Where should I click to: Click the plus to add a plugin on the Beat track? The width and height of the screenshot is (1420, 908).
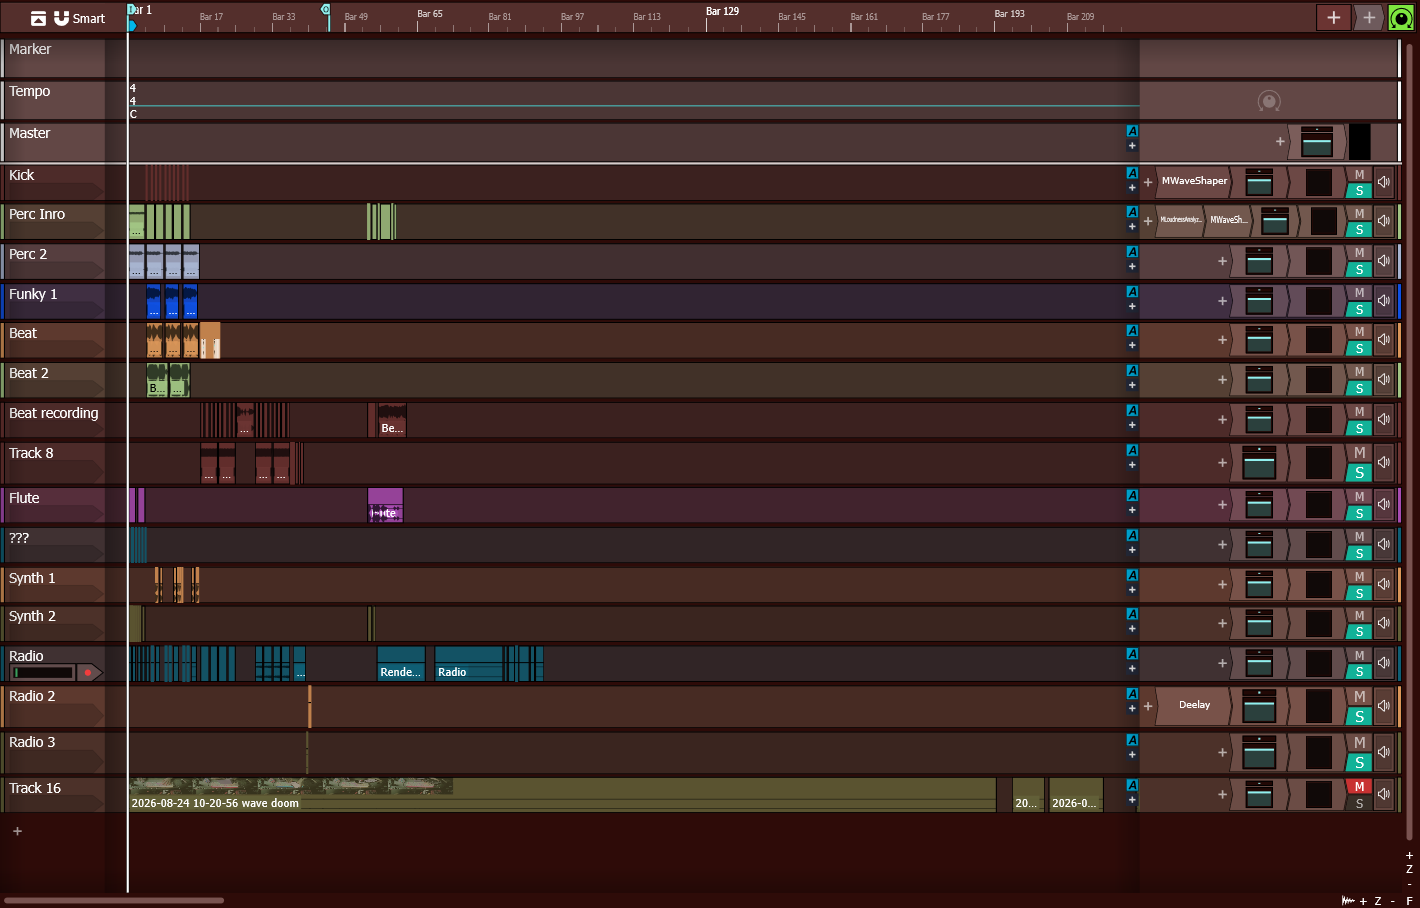pyautogui.click(x=1222, y=340)
